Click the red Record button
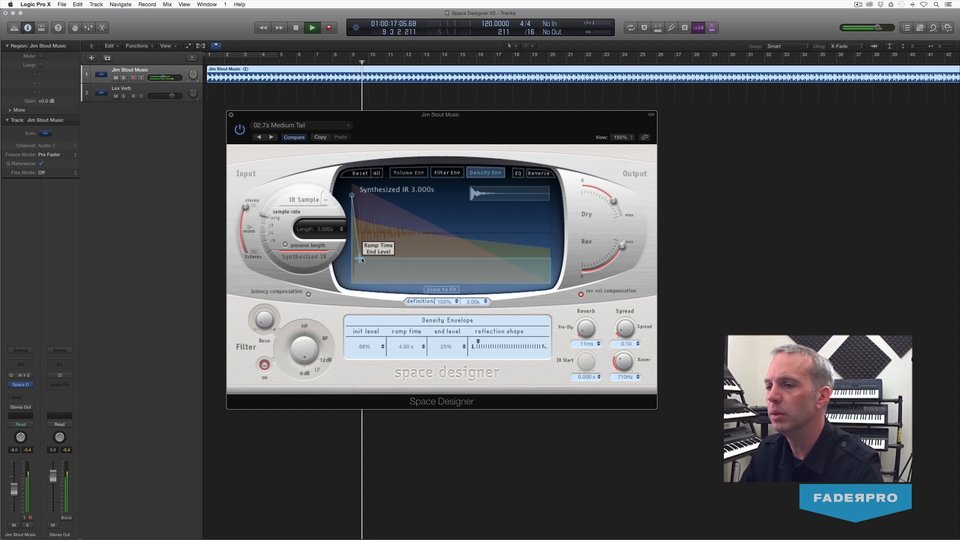Viewport: 960px width, 540px height. [x=329, y=28]
